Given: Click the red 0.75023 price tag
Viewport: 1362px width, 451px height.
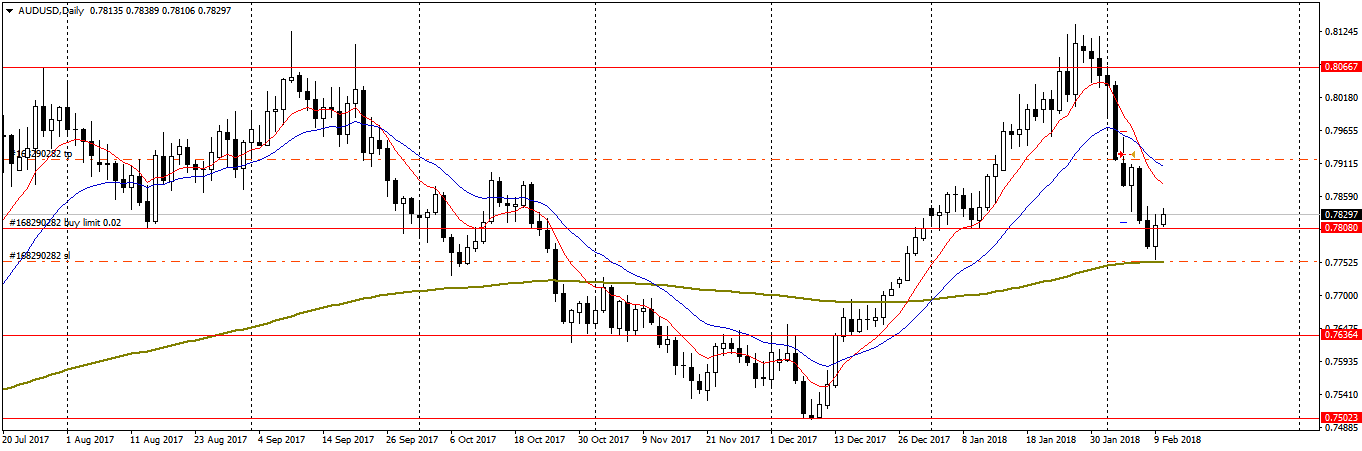Looking at the screenshot, I should click(1339, 418).
